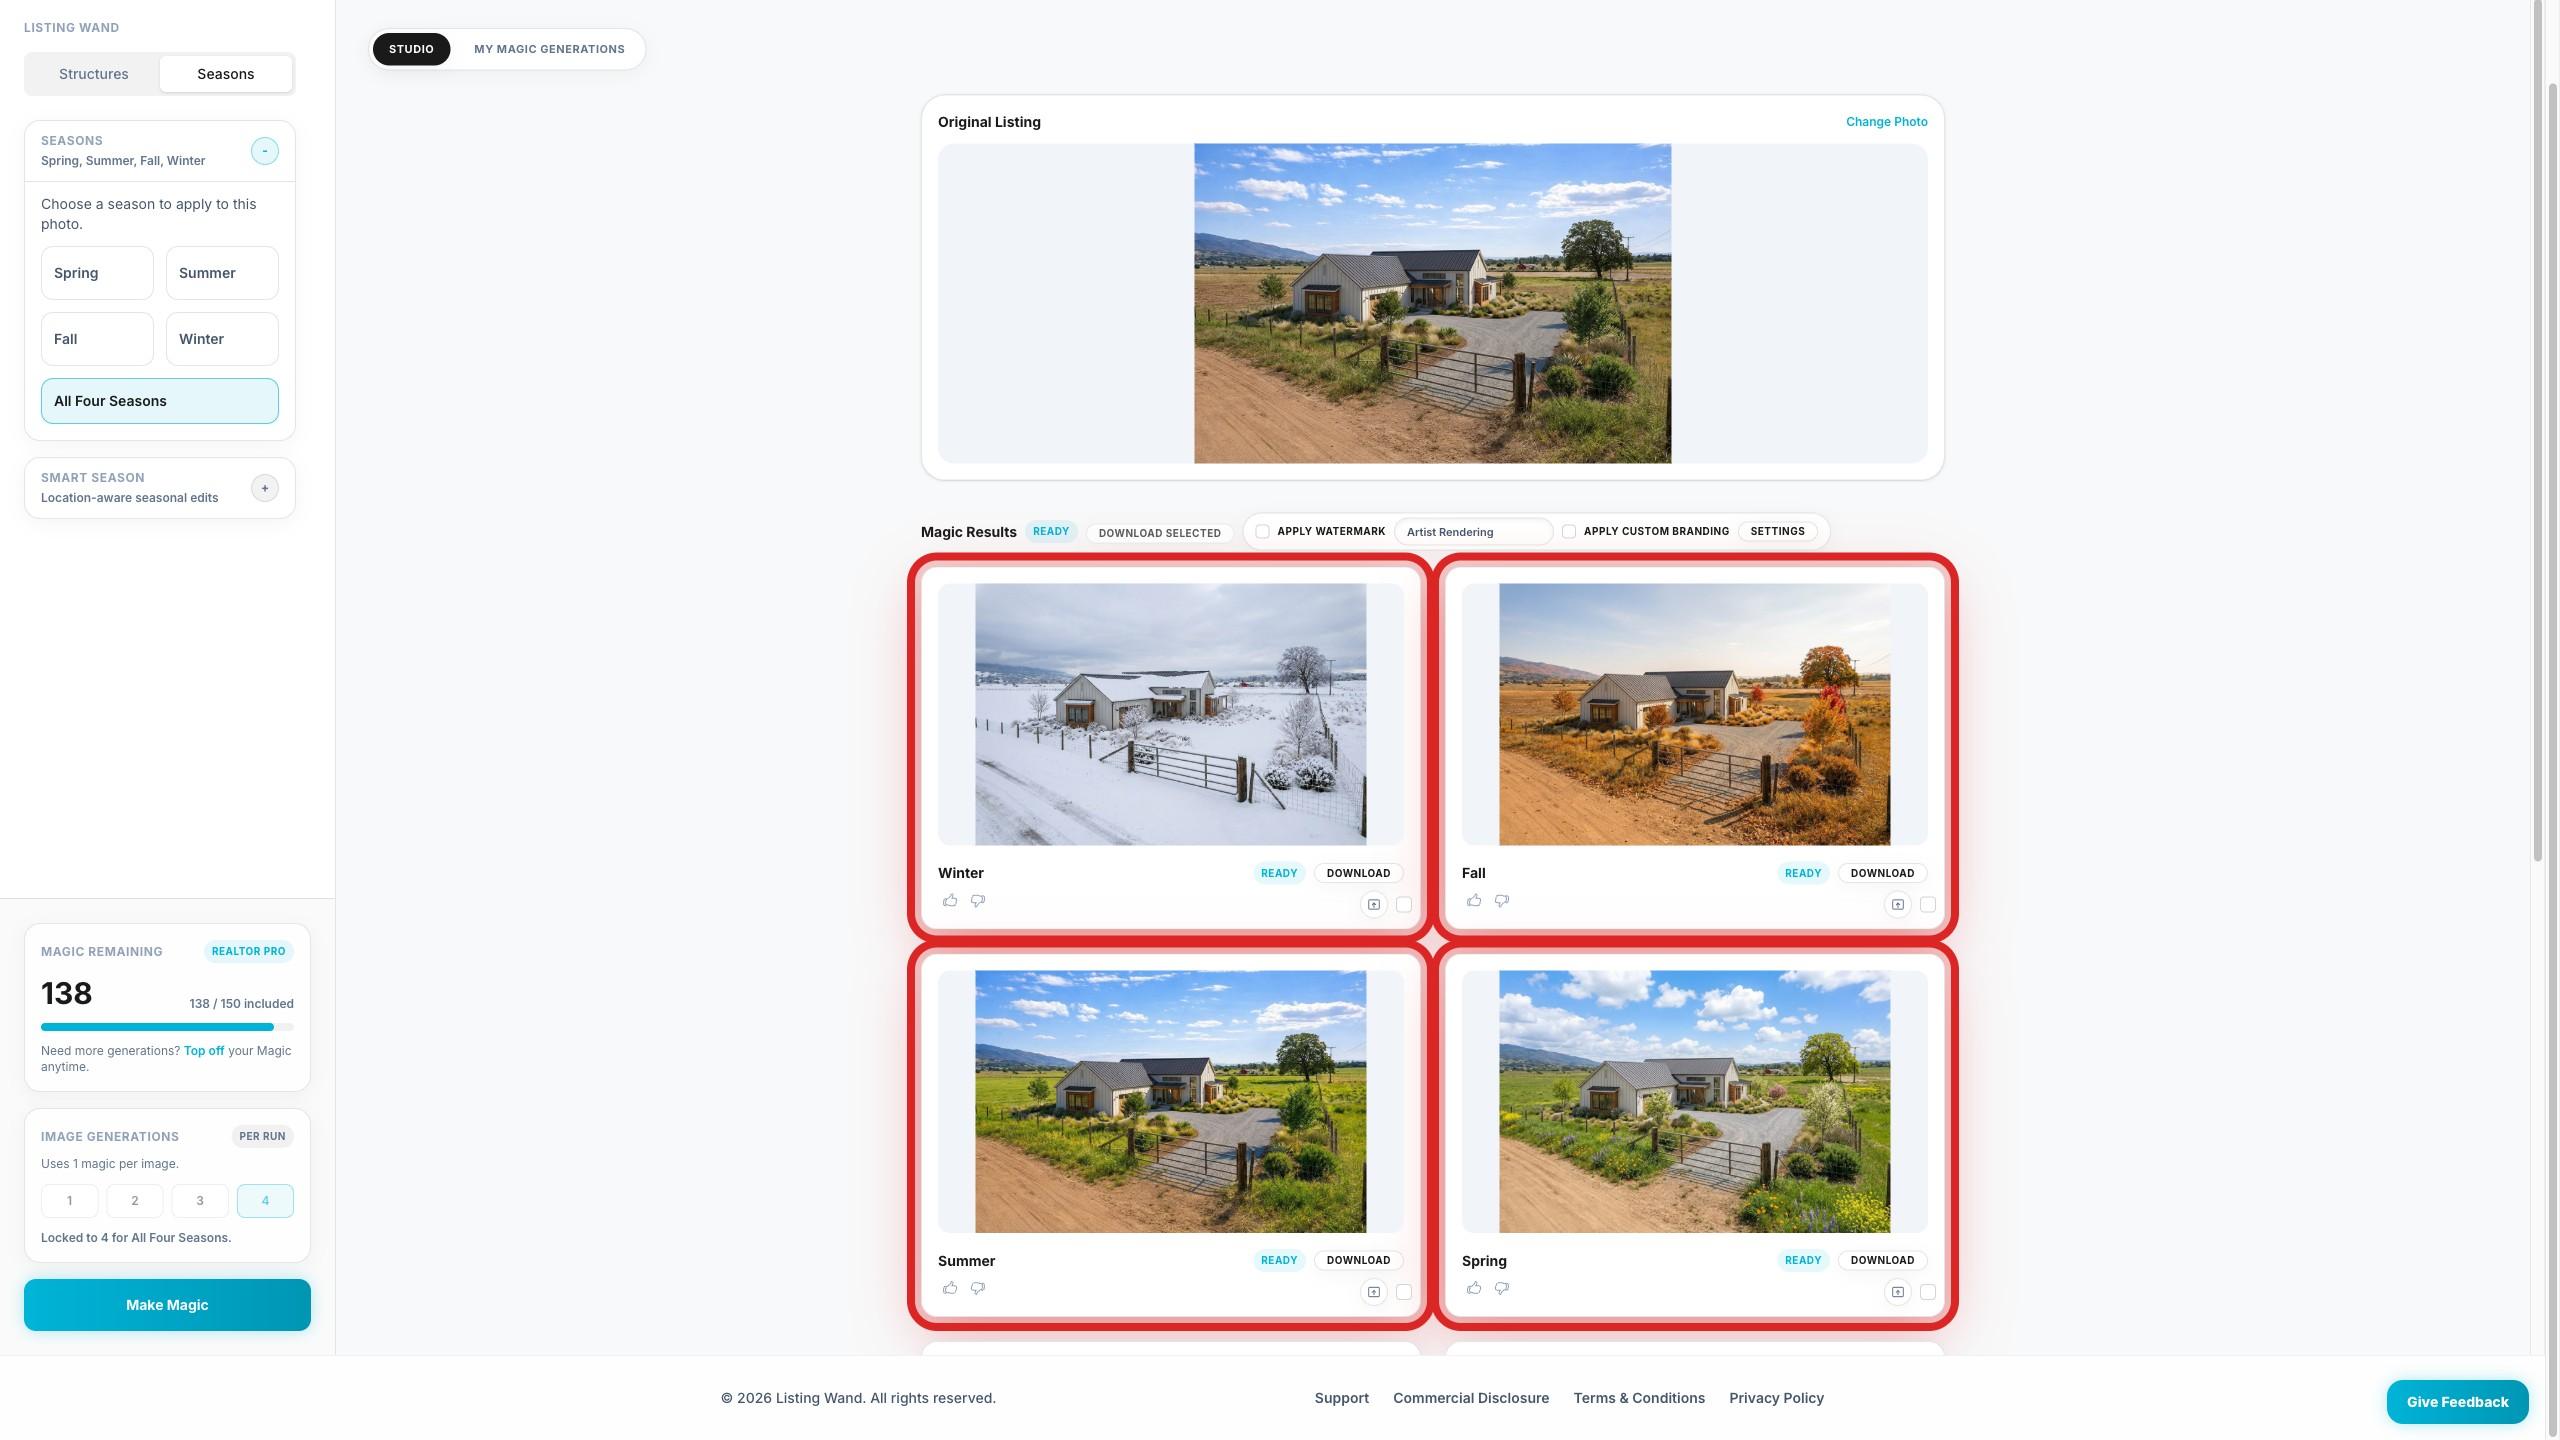This screenshot has height=1440, width=2560.
Task: Thumbs up the Fall result
Action: [1474, 901]
